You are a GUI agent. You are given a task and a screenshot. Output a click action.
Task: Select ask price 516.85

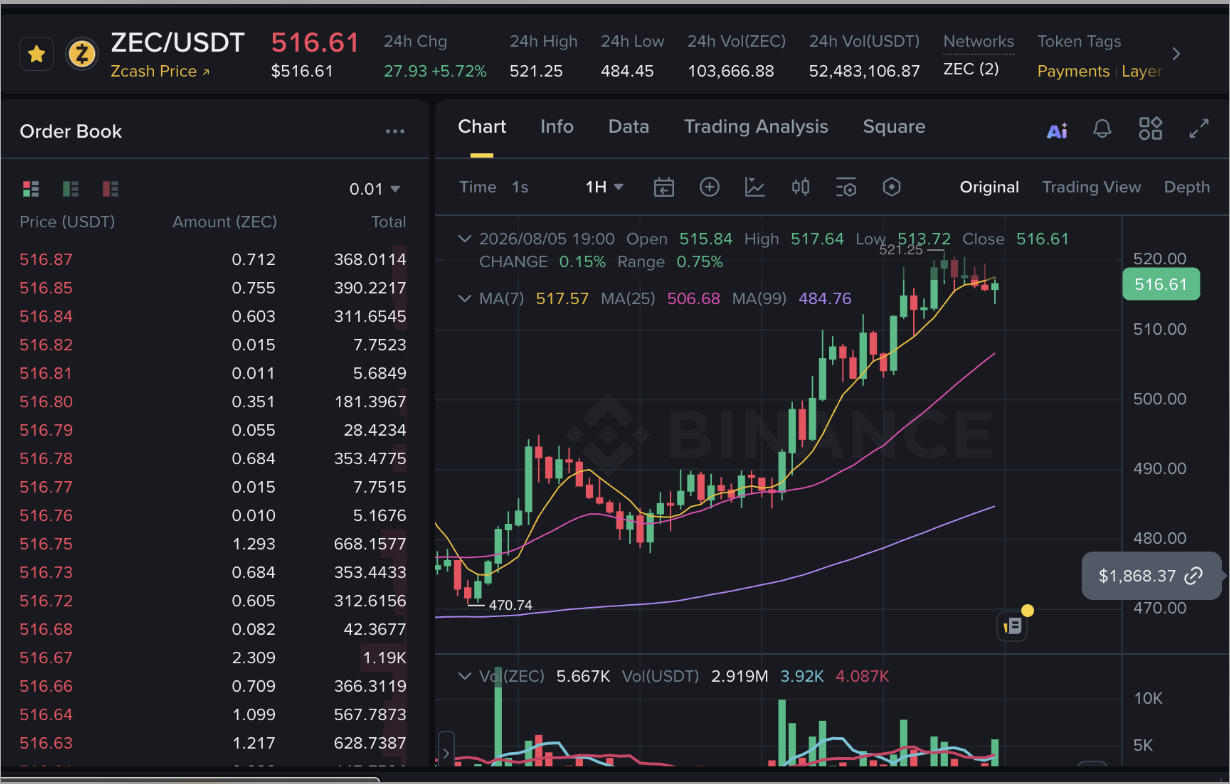(46, 288)
